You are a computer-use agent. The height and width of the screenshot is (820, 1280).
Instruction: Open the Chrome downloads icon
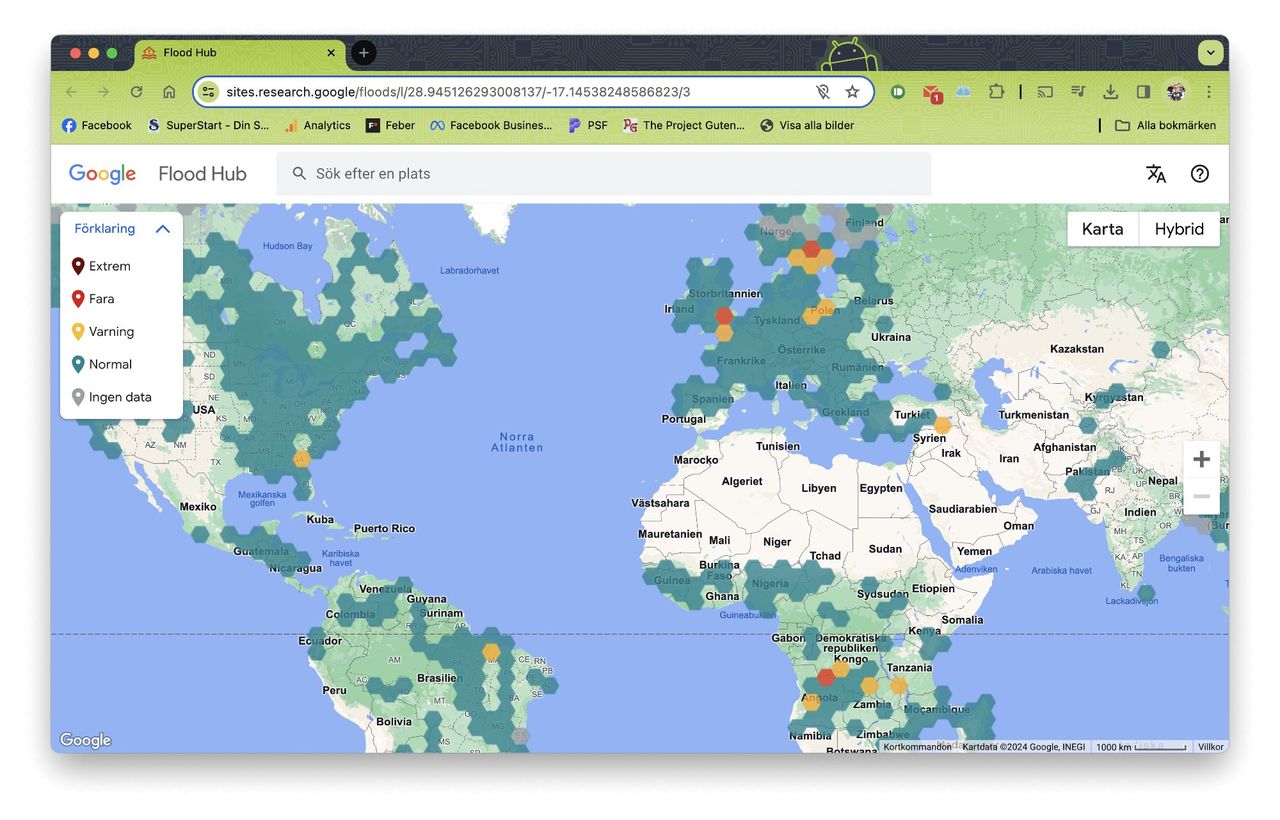coord(1110,92)
